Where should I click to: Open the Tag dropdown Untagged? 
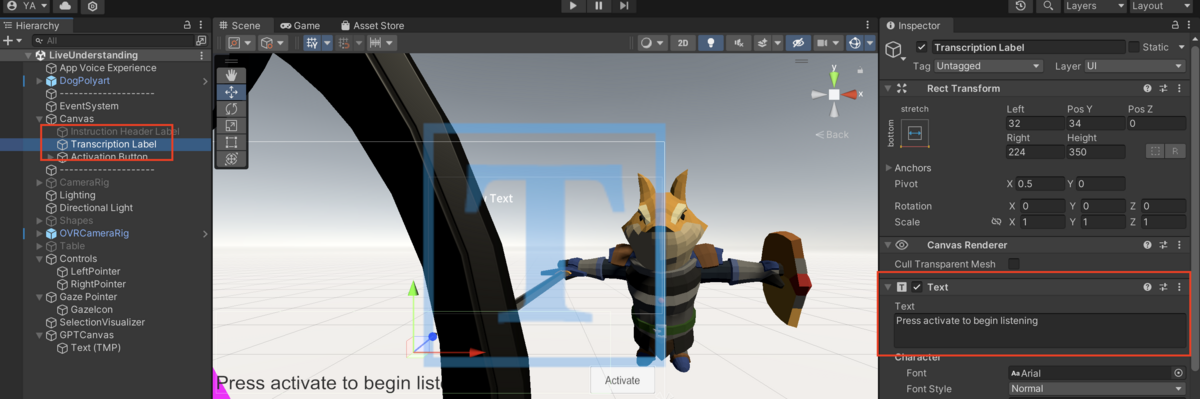[x=989, y=66]
